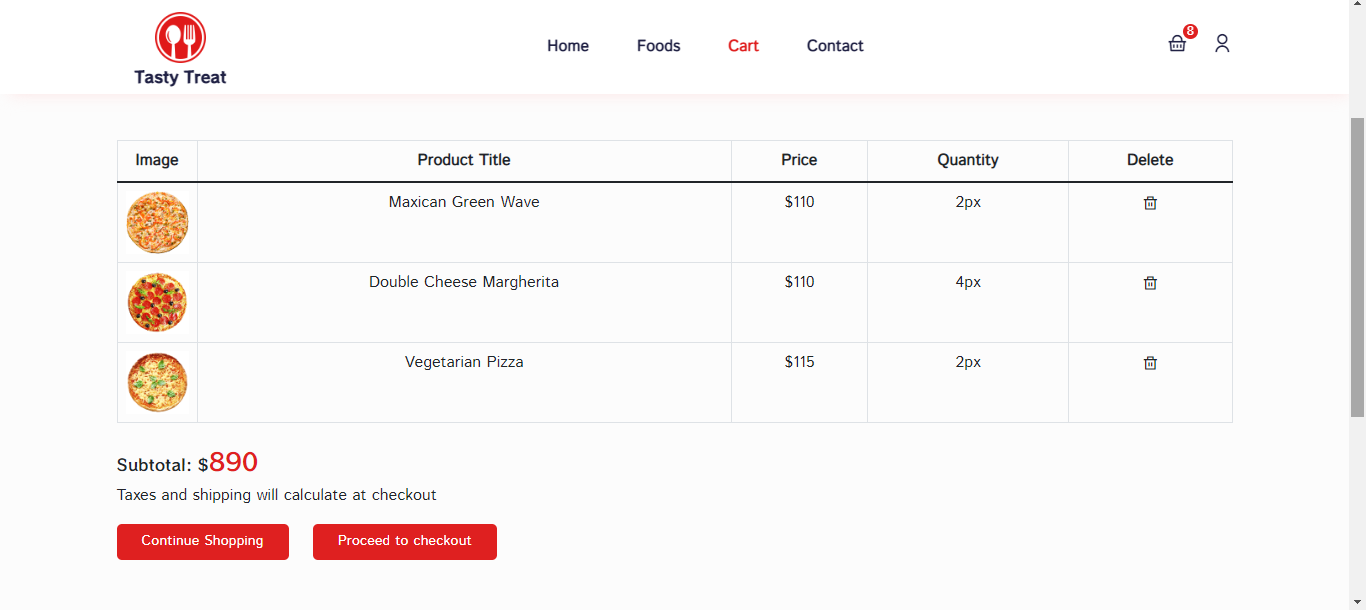This screenshot has height=610, width=1366.
Task: Click the user account profile icon
Action: click(x=1222, y=44)
